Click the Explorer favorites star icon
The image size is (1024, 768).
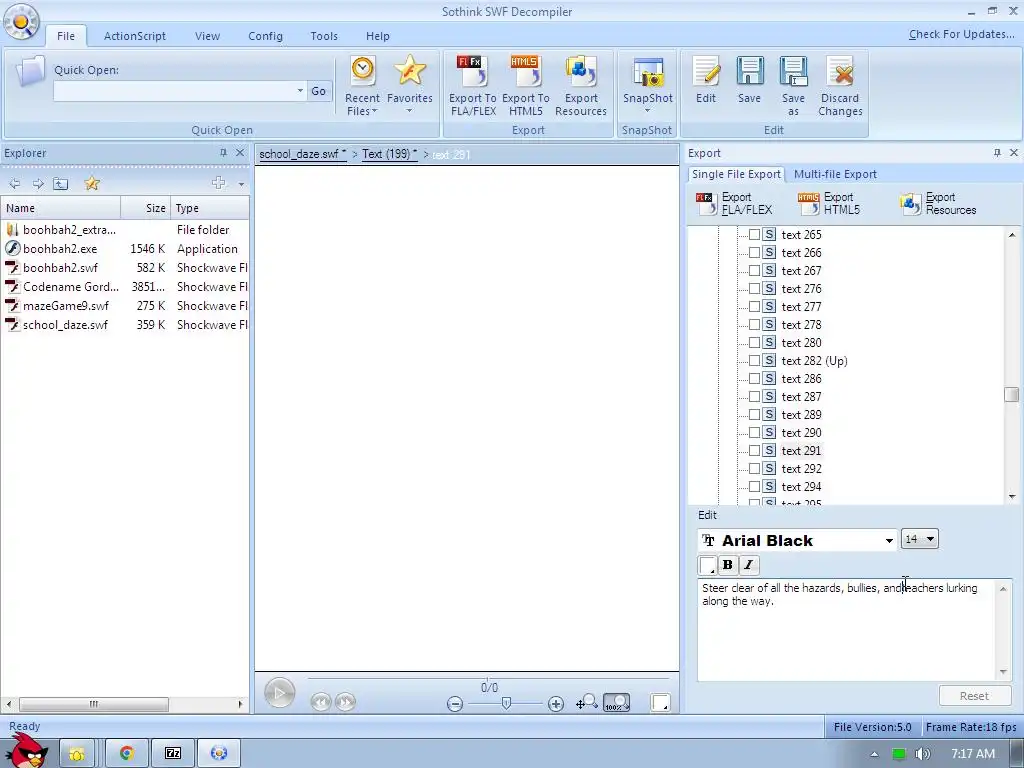pyautogui.click(x=92, y=184)
